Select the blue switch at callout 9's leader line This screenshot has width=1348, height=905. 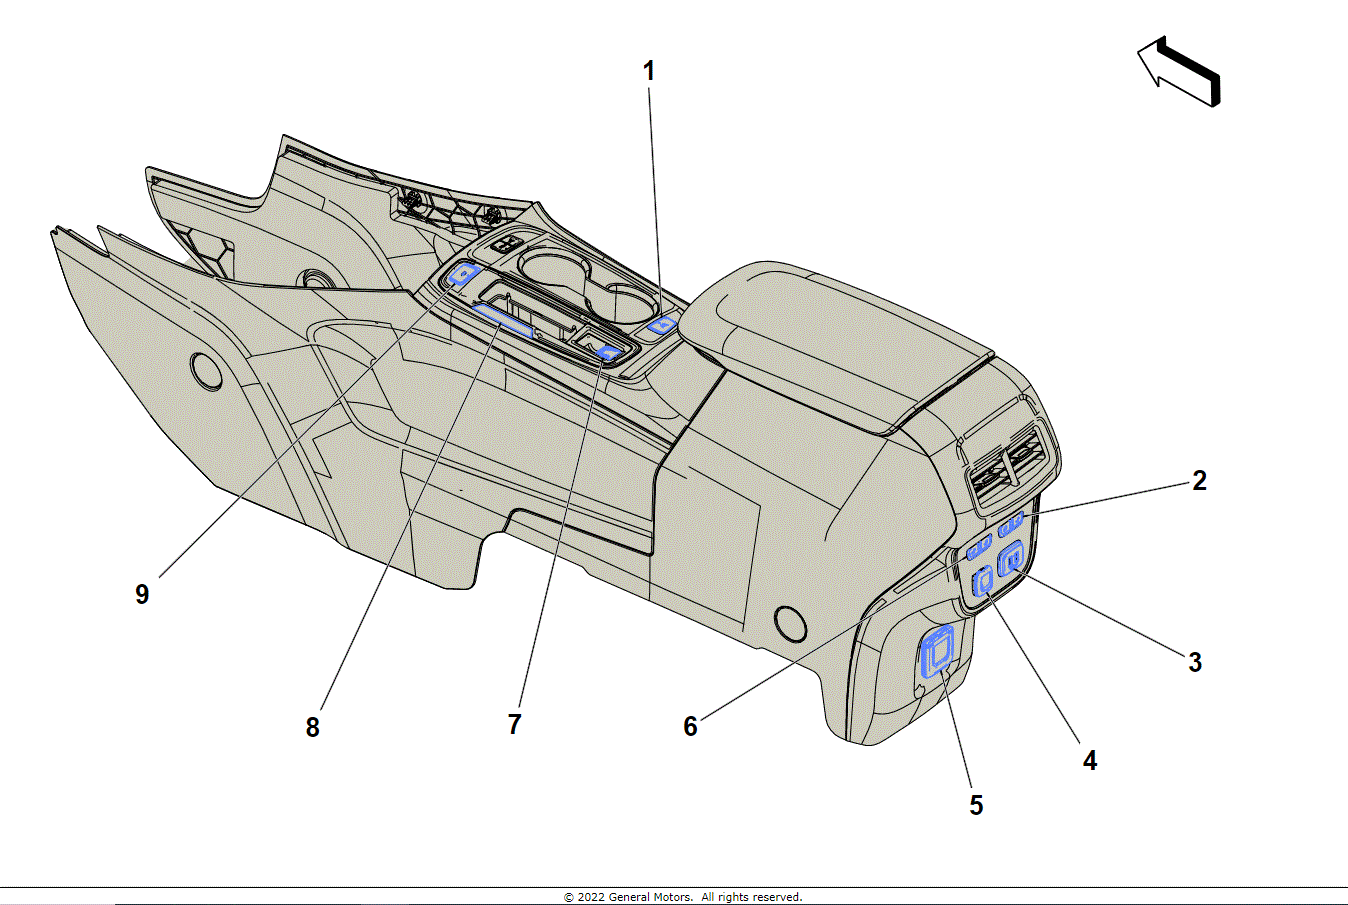(x=463, y=274)
